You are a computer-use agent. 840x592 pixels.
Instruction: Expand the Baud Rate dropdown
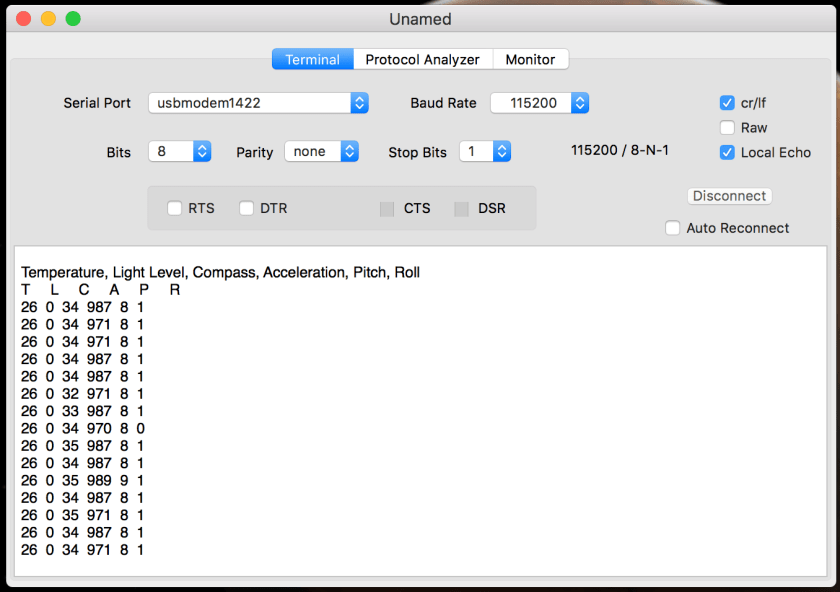tap(539, 103)
